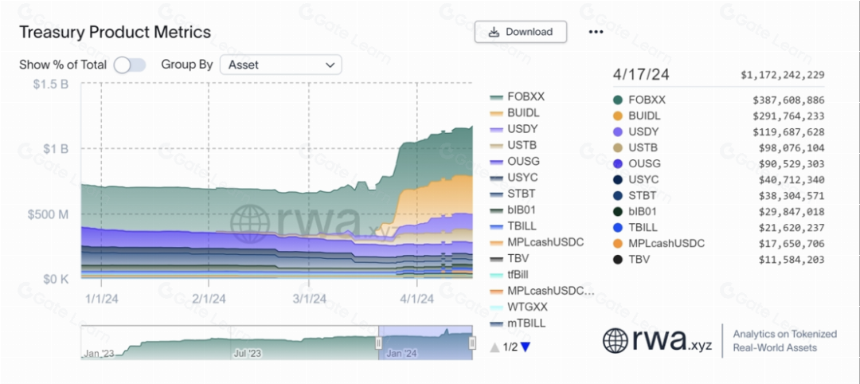Screen dimensions: 860x384
Task: Click the tan USTB dot in summary
Action: 618,148
